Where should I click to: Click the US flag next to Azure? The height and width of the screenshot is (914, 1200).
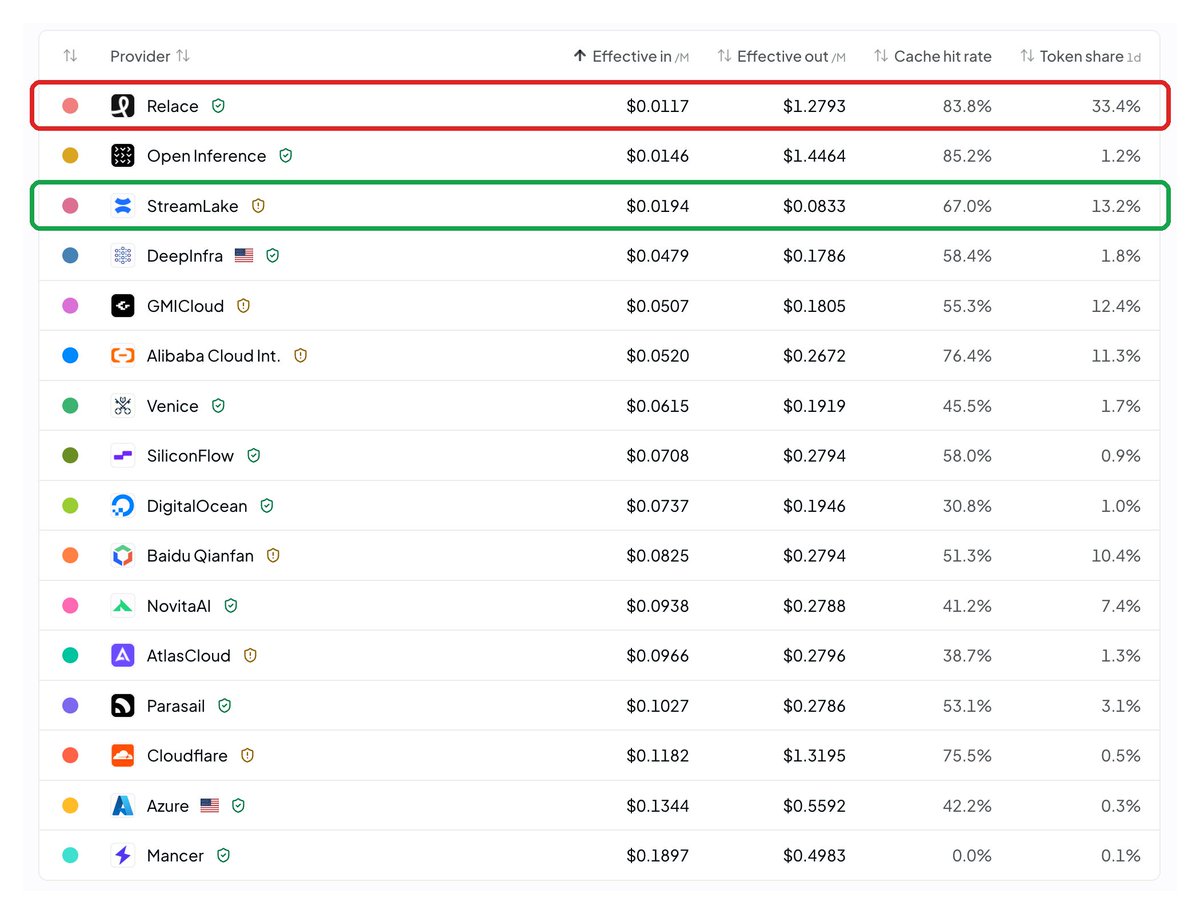[x=209, y=806]
